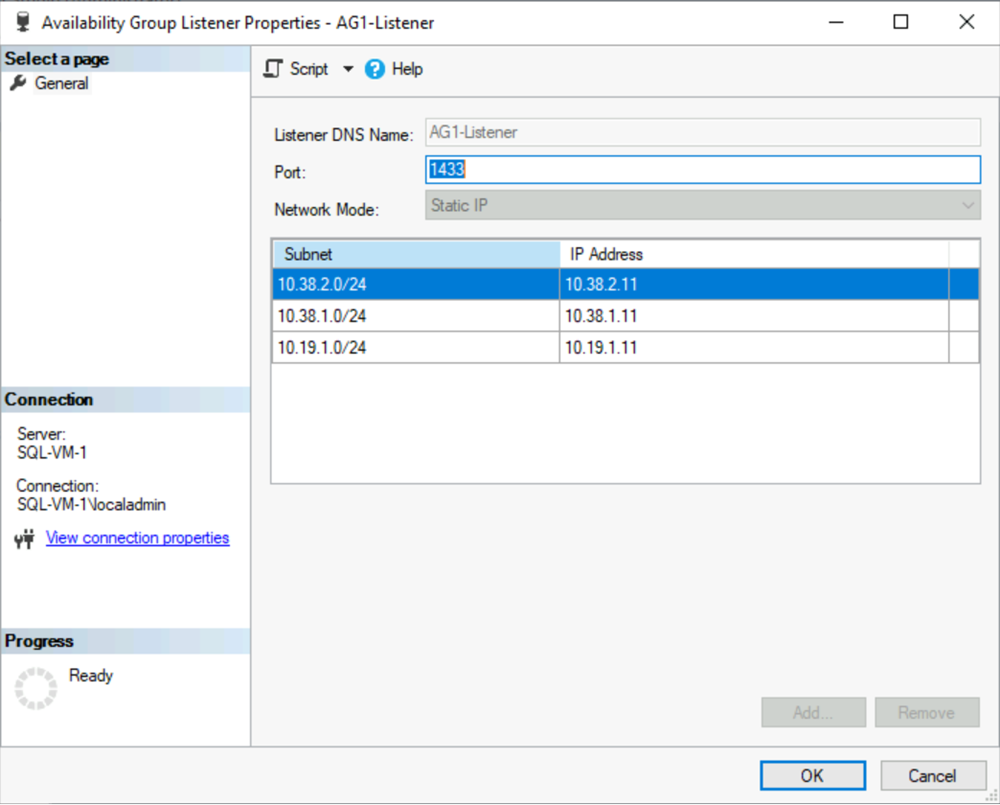The image size is (1000, 805).
Task: Click the blue question mark Help icon
Action: tap(374, 68)
